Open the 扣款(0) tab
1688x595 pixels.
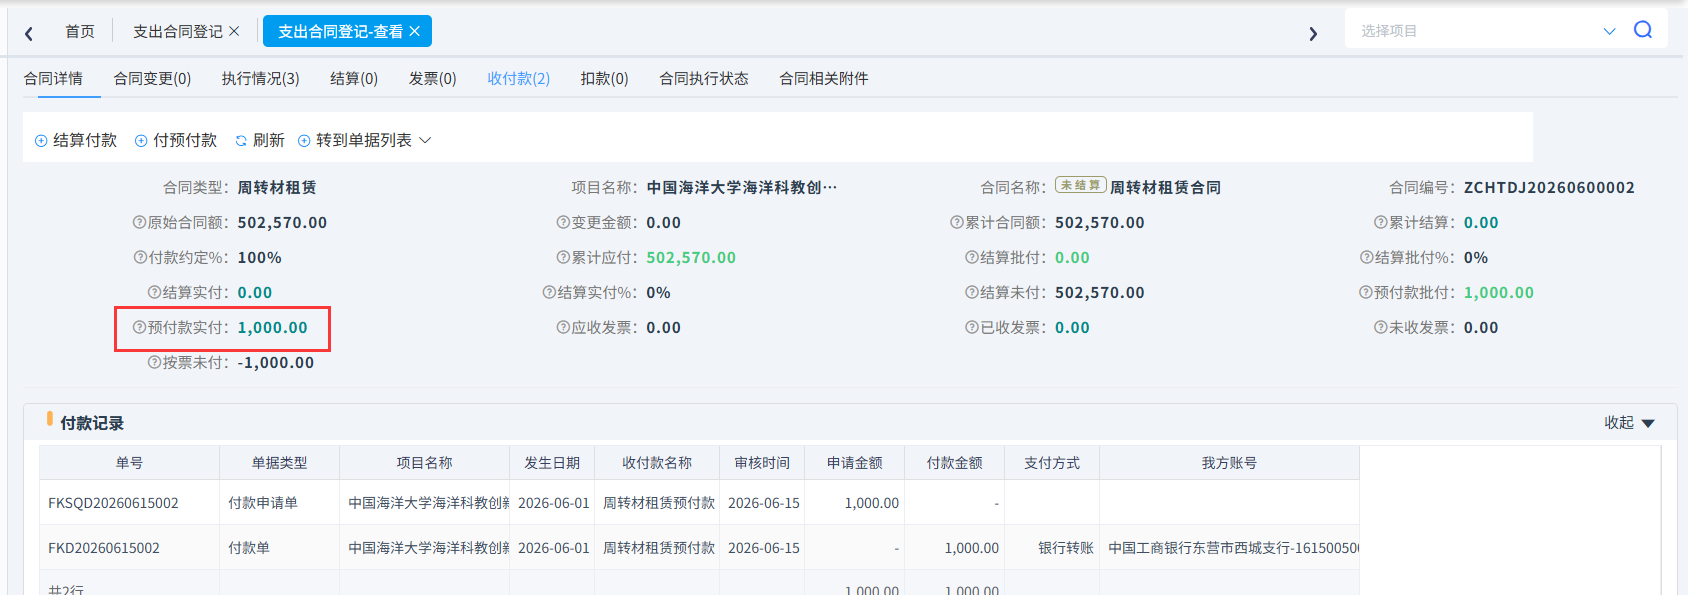pos(605,79)
